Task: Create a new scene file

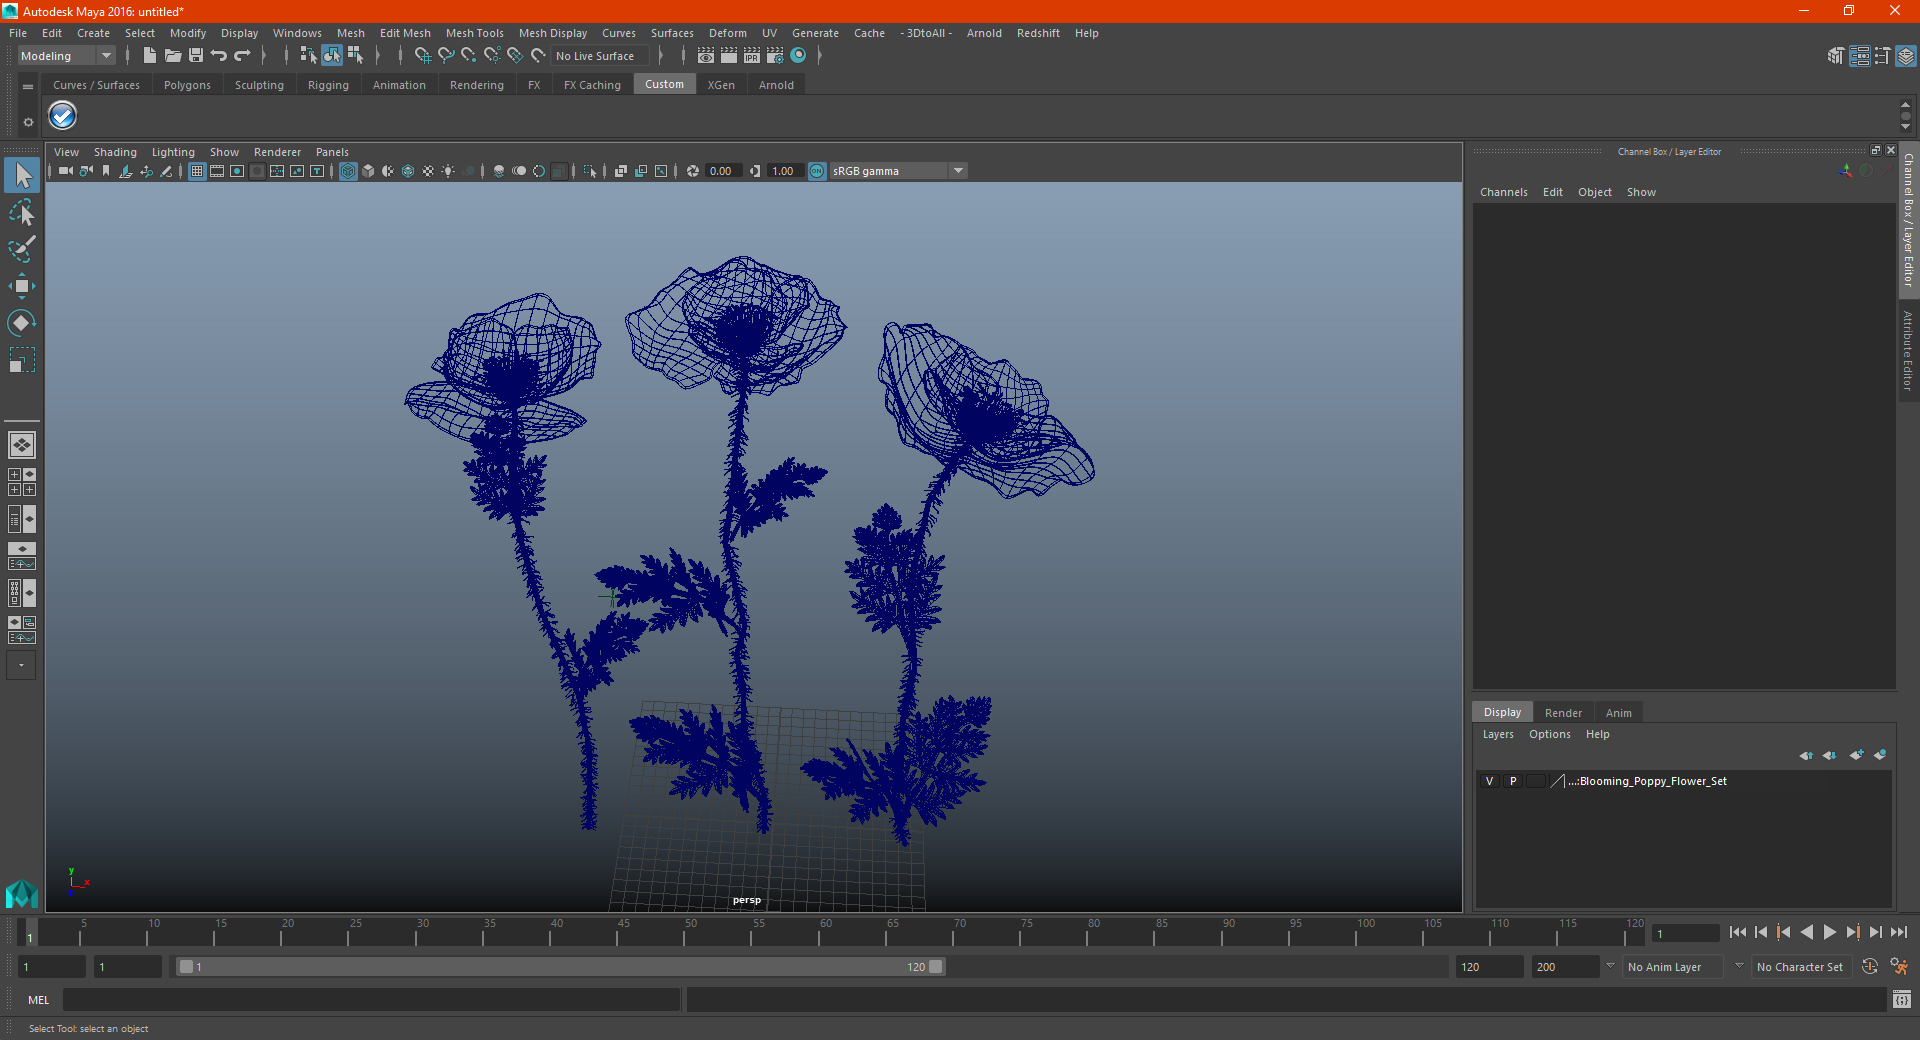Action: pyautogui.click(x=150, y=56)
